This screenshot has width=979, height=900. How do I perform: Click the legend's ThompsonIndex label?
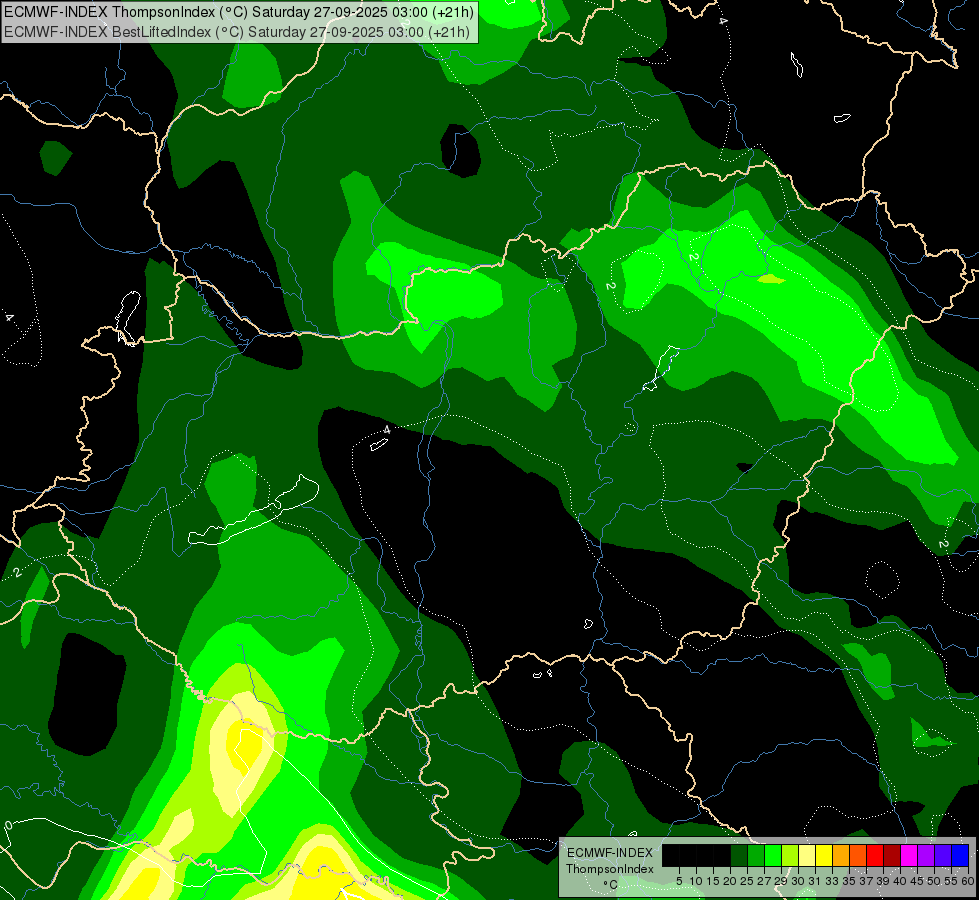click(610, 869)
